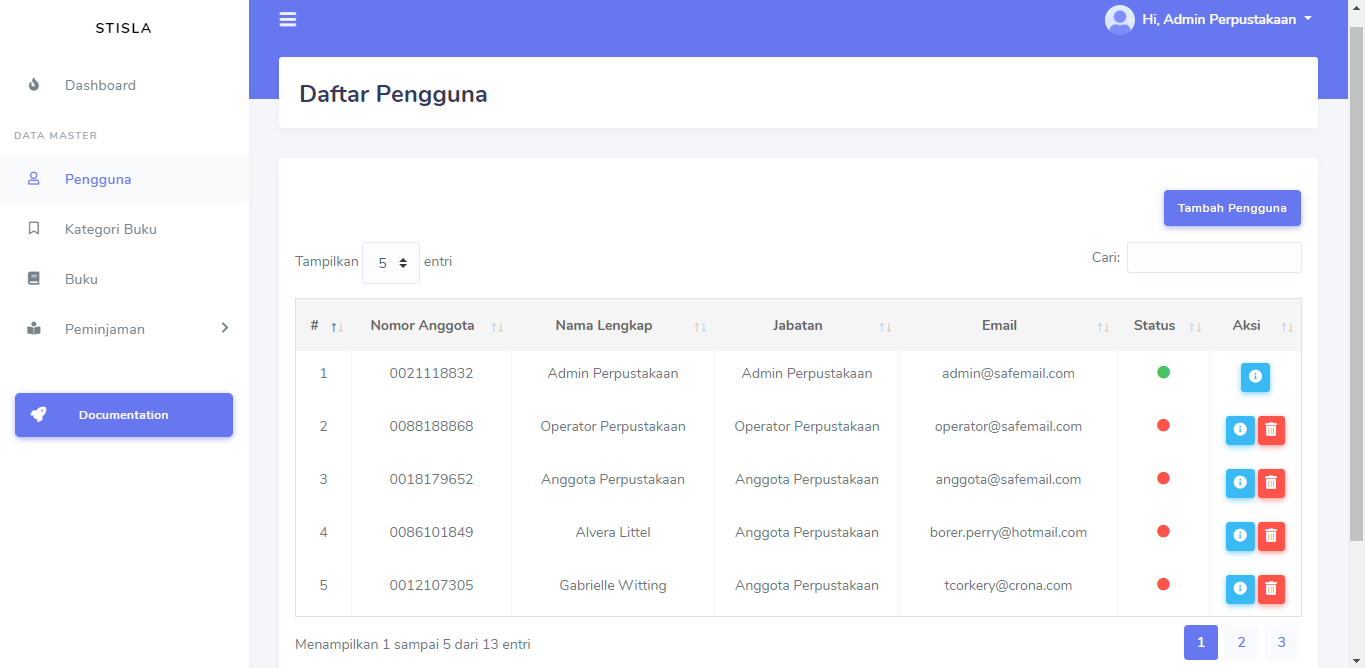This screenshot has height=668, width=1365.
Task: Open the sidebar hamburger menu
Action: point(287,19)
